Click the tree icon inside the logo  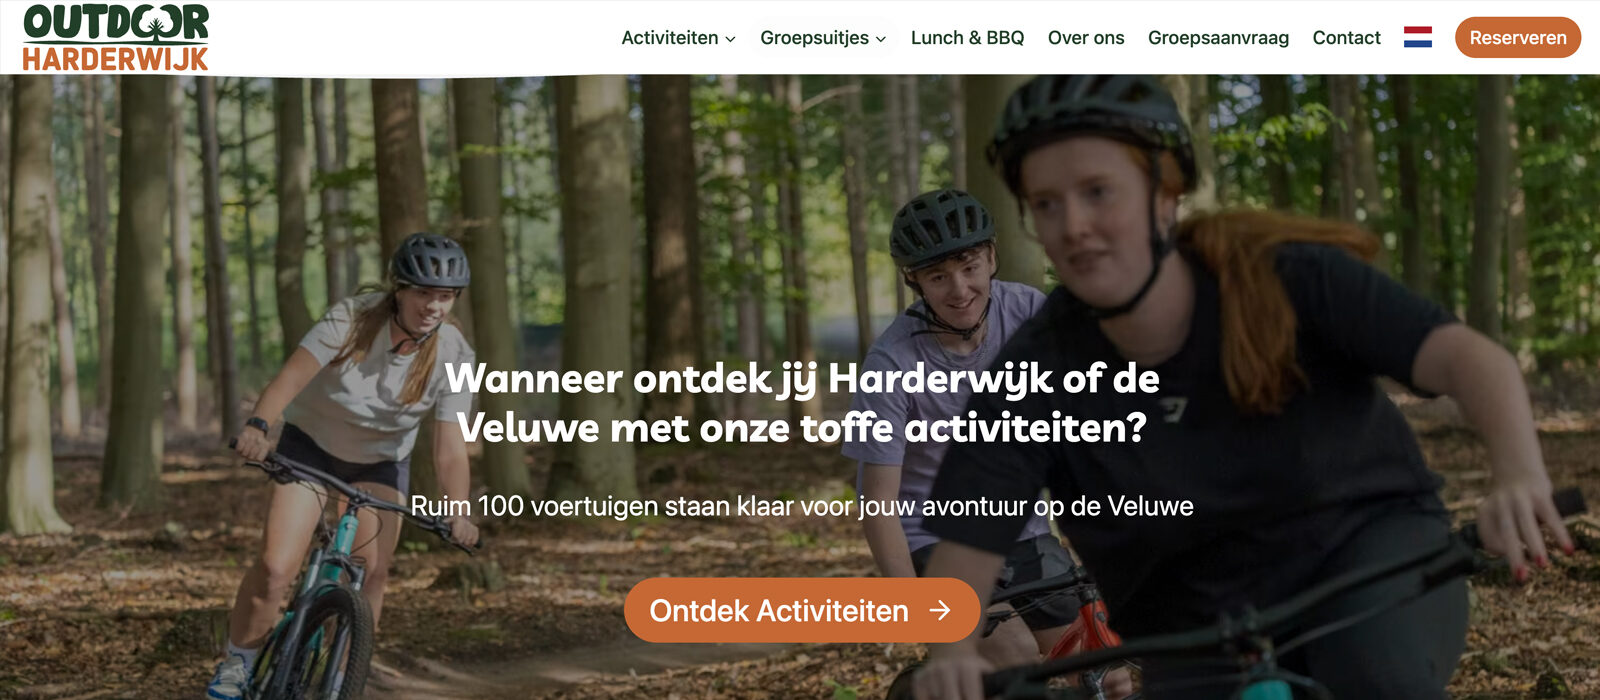coord(155,24)
